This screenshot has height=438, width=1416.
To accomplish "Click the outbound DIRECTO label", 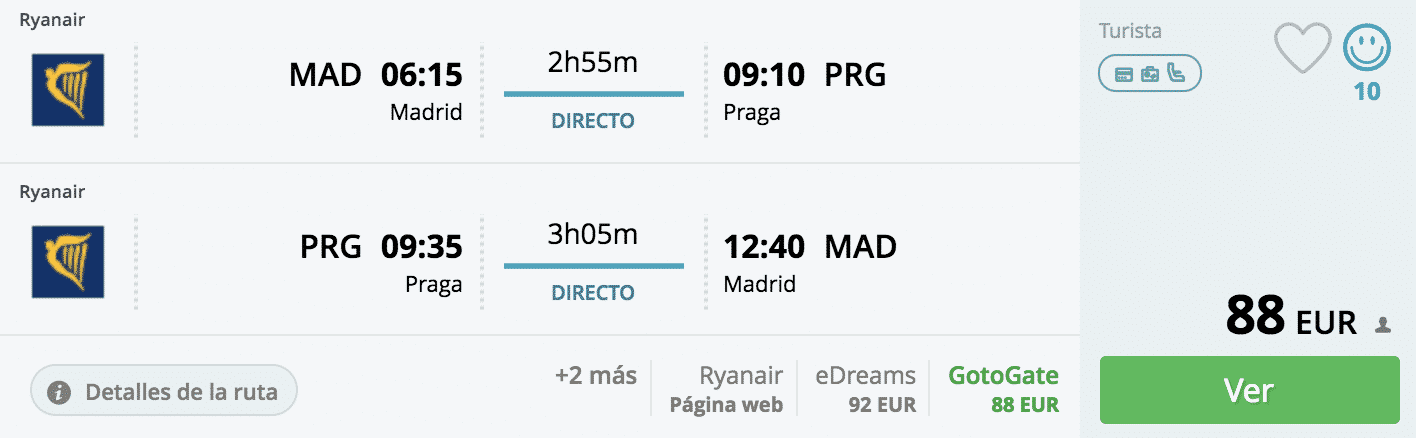I will click(x=593, y=121).
